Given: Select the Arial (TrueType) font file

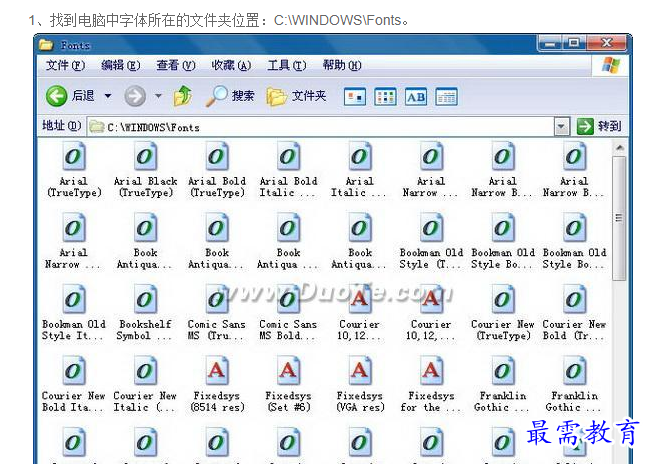Looking at the screenshot, I should point(74,170).
